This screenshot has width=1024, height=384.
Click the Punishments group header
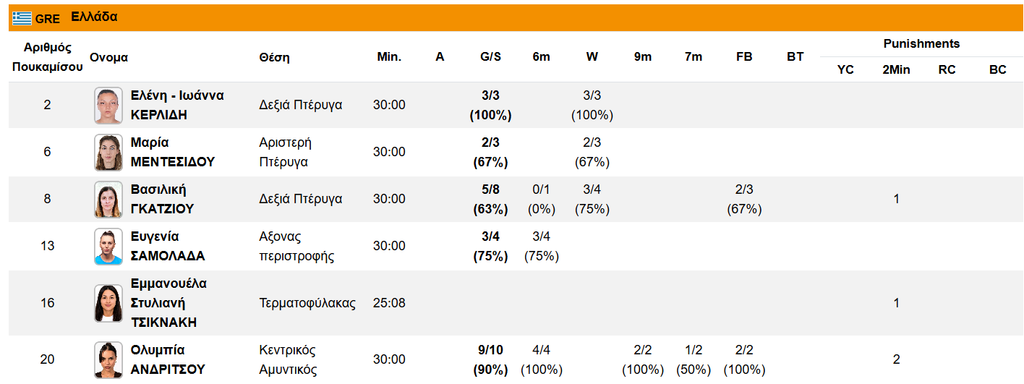pos(921,44)
